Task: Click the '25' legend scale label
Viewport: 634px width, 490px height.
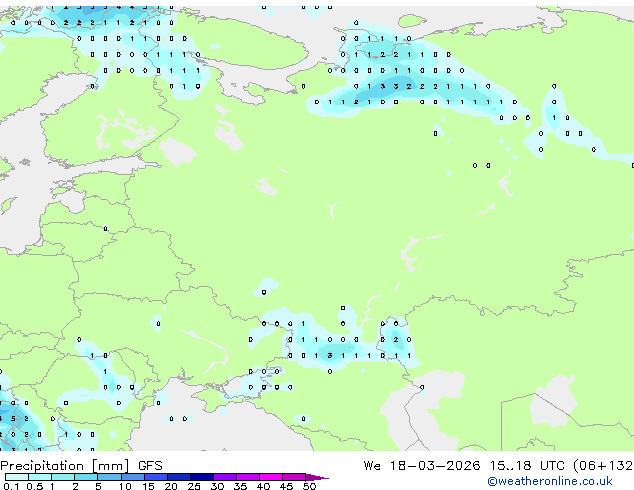Action: (x=194, y=486)
